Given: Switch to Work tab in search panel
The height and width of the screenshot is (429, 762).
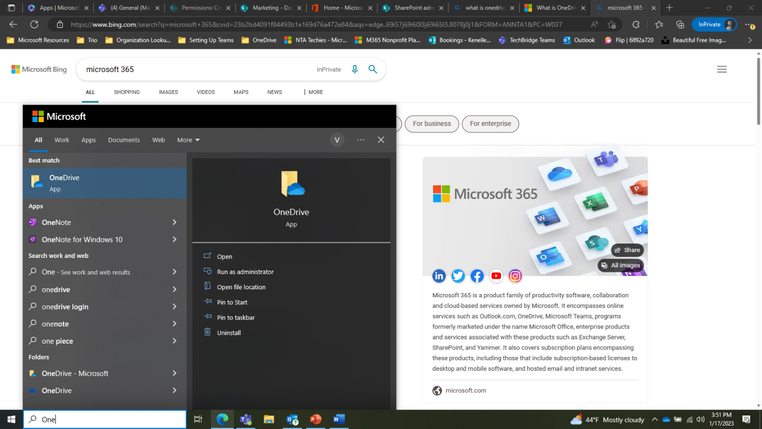Looking at the screenshot, I should click(x=62, y=140).
